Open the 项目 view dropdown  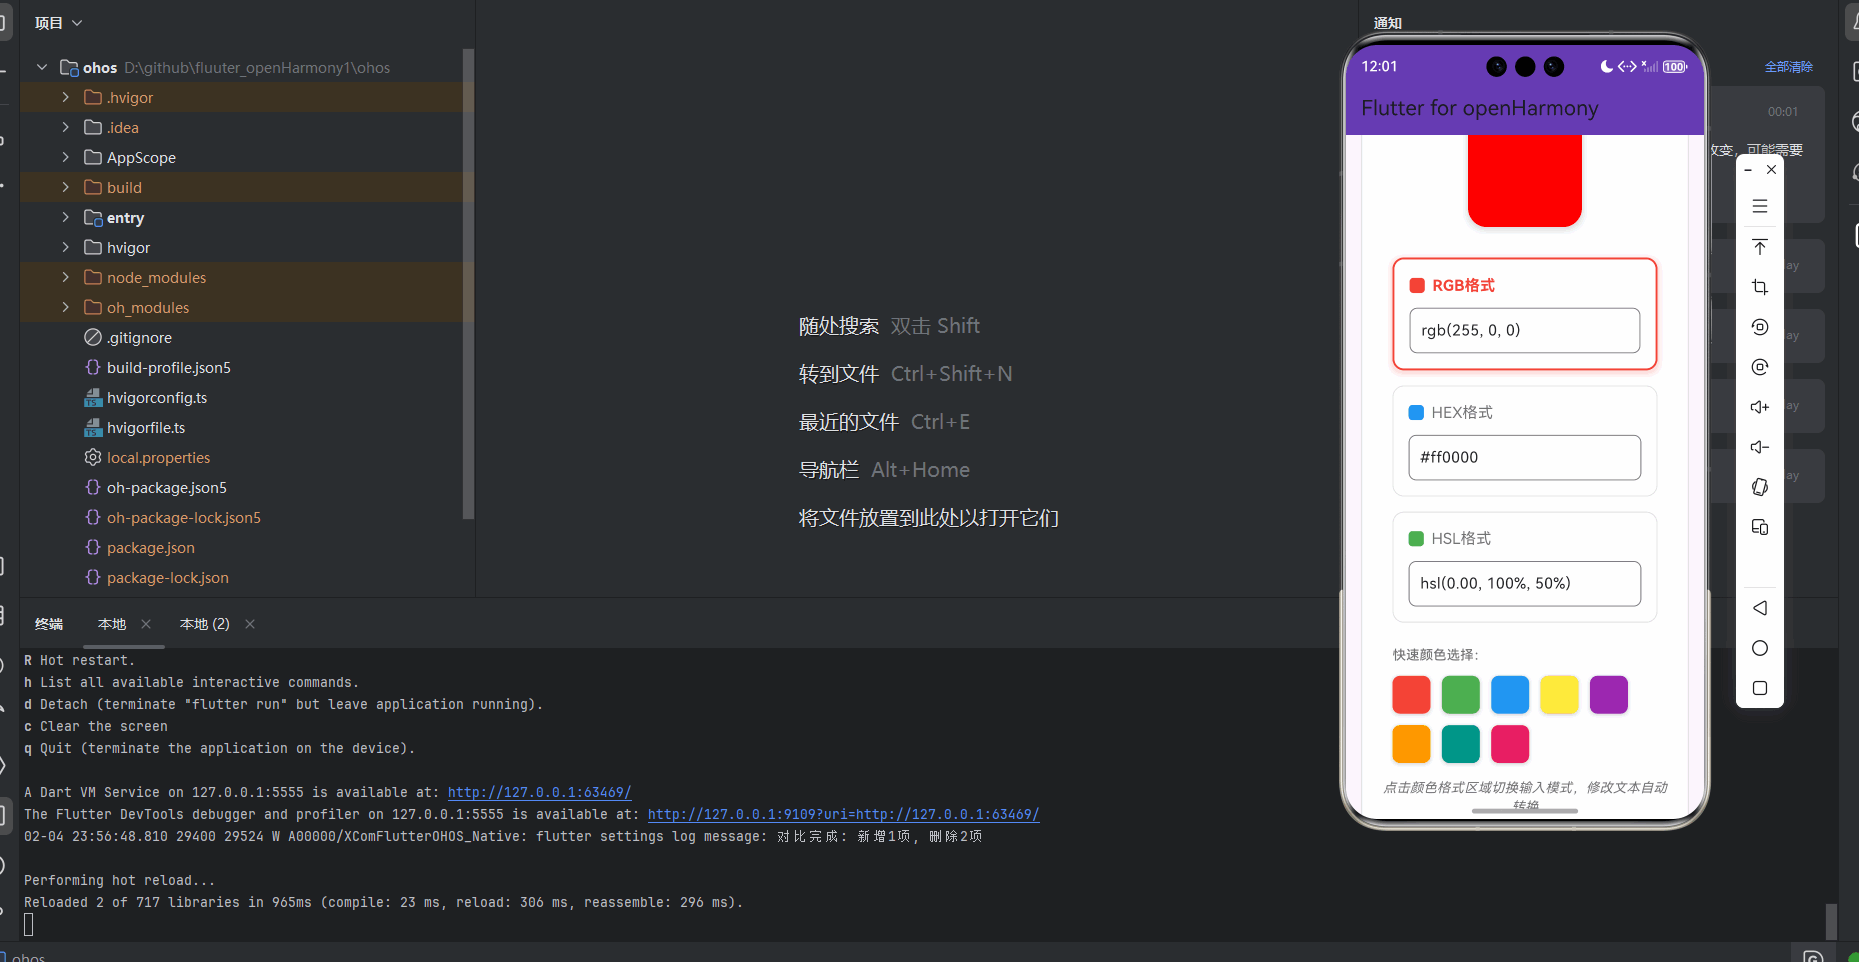pos(58,22)
